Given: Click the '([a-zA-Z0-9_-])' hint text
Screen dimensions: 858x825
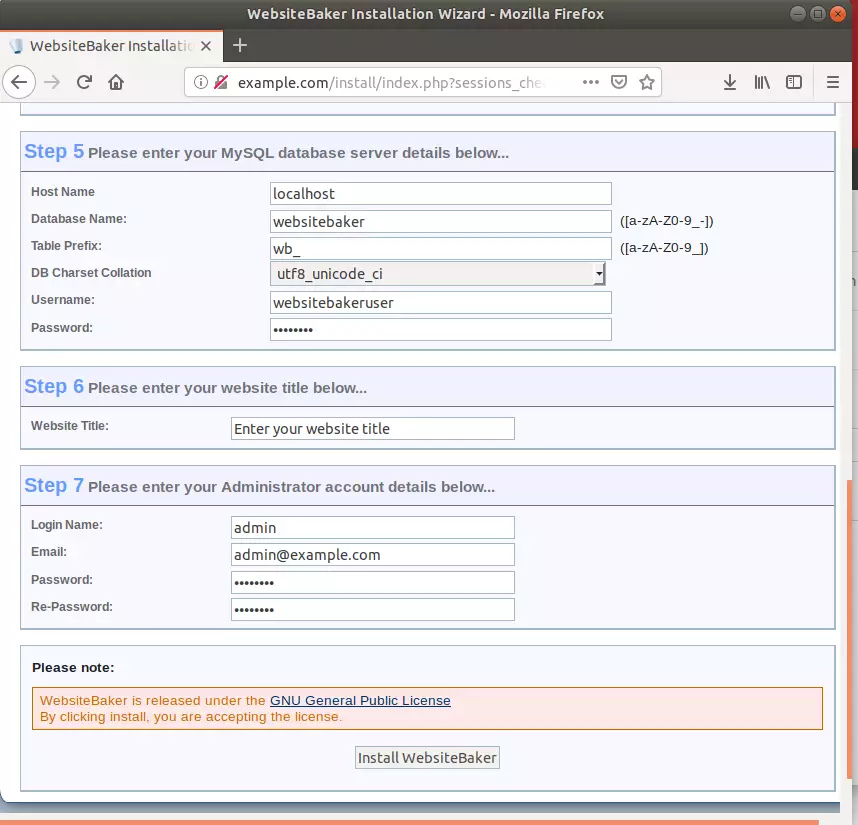Looking at the screenshot, I should tap(666, 221).
